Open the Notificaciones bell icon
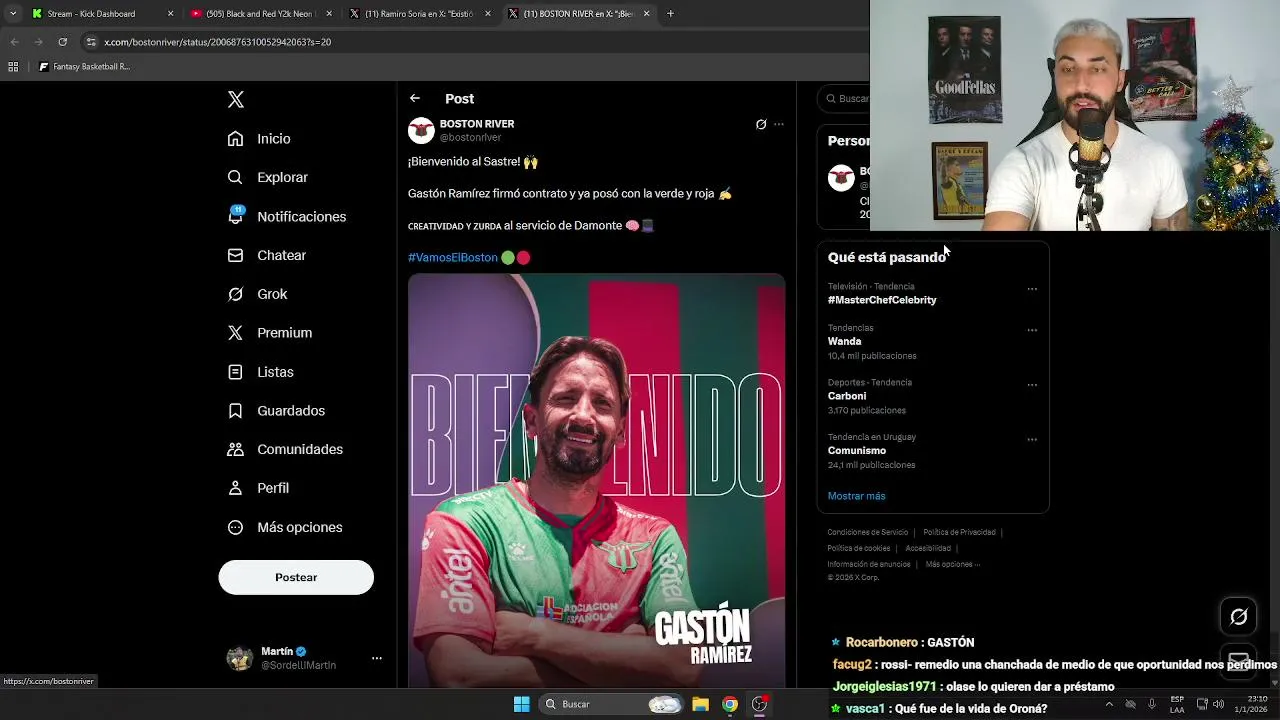 click(235, 216)
